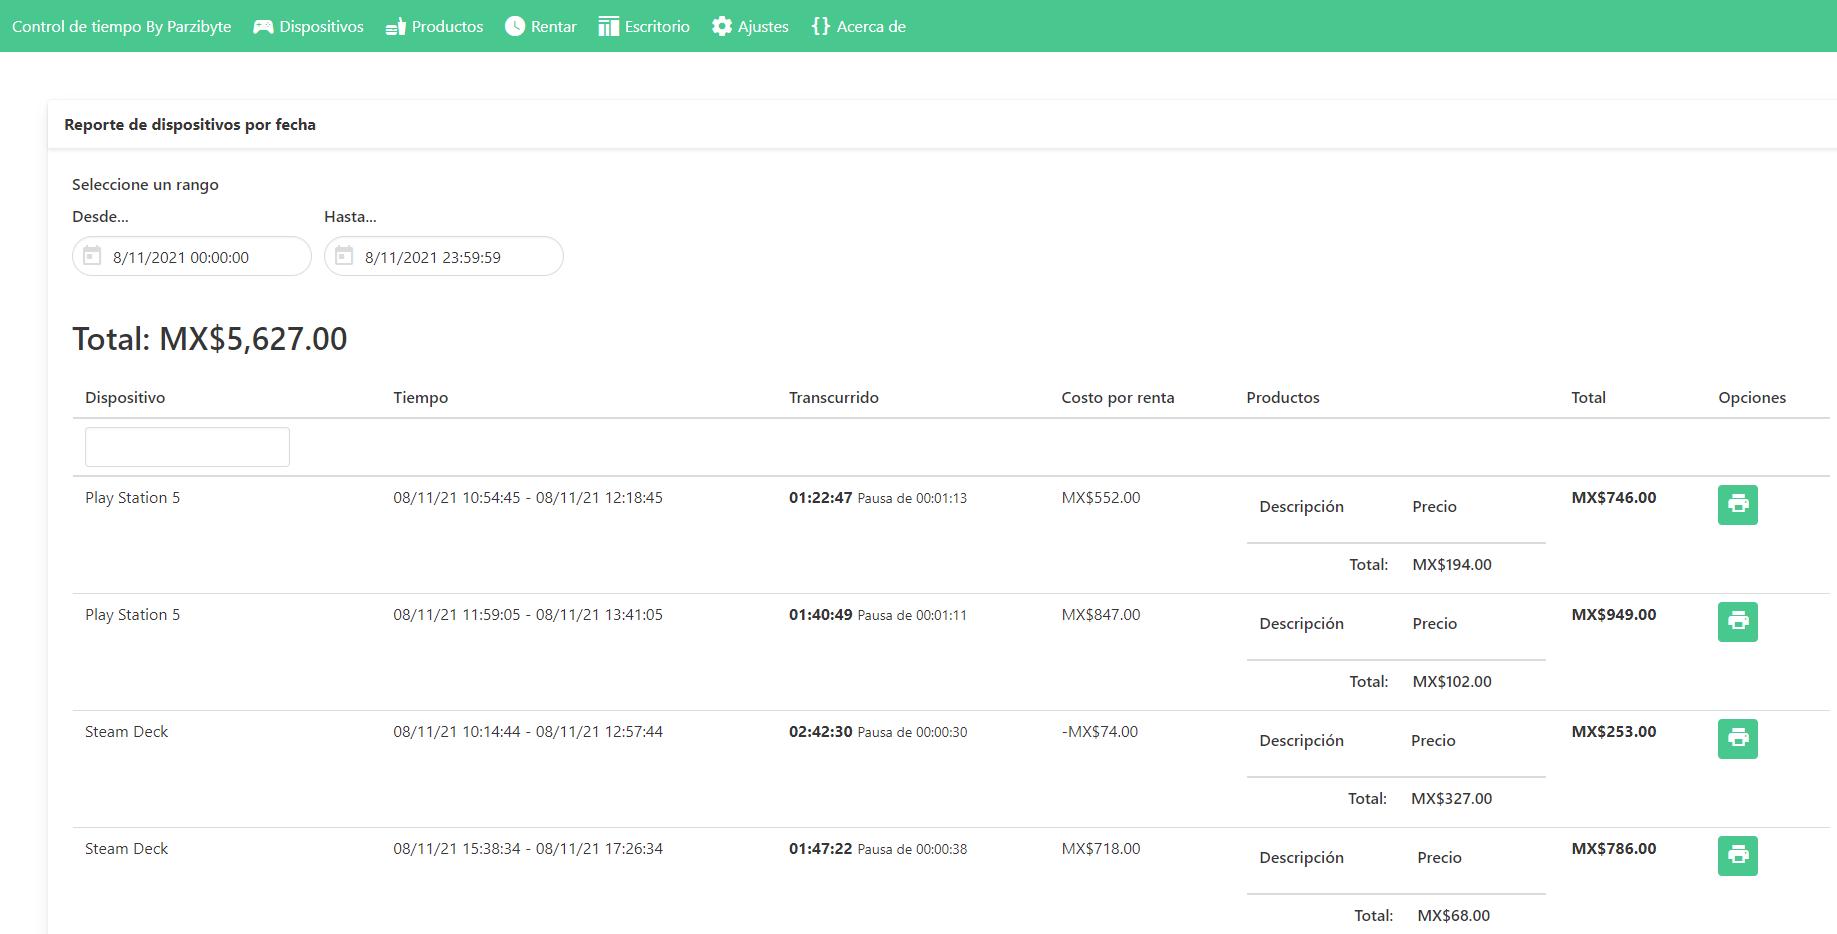
Task: Click the Ajustes gear icon
Action: click(722, 27)
